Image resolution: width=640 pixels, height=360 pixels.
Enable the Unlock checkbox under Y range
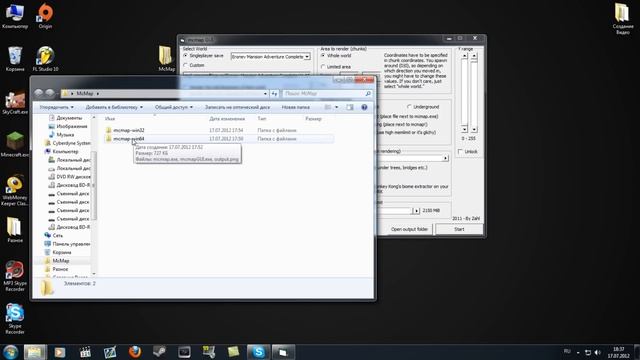(x=460, y=151)
